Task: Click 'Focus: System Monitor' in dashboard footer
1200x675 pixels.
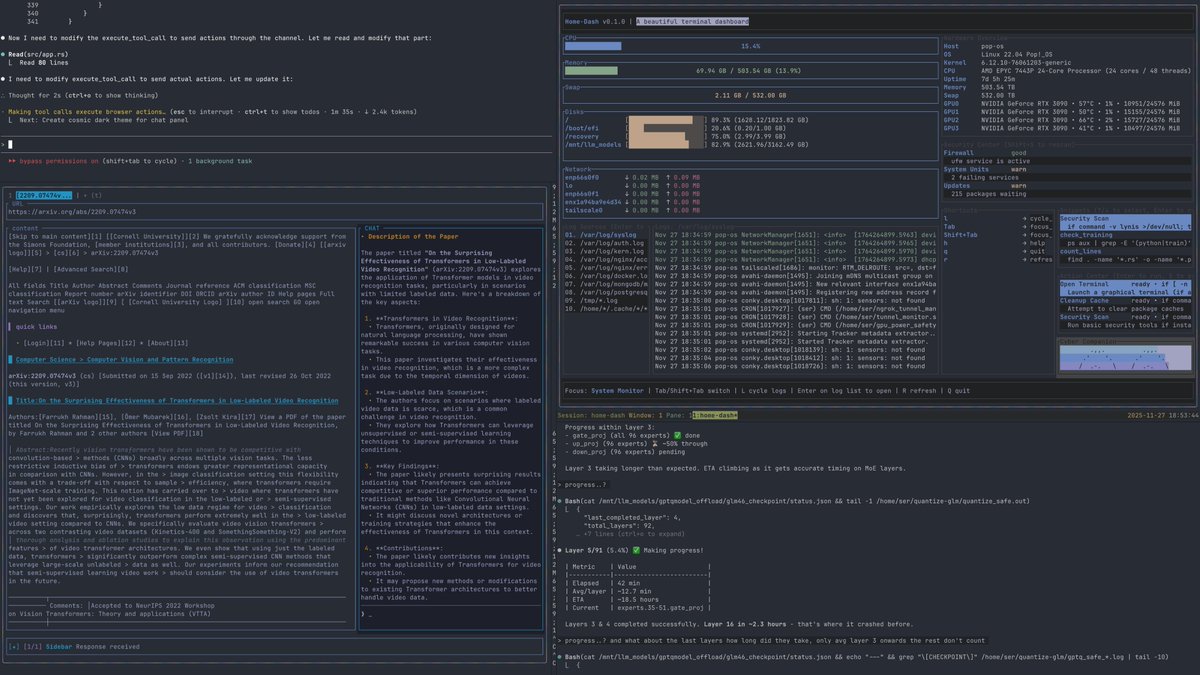Action: coord(604,391)
